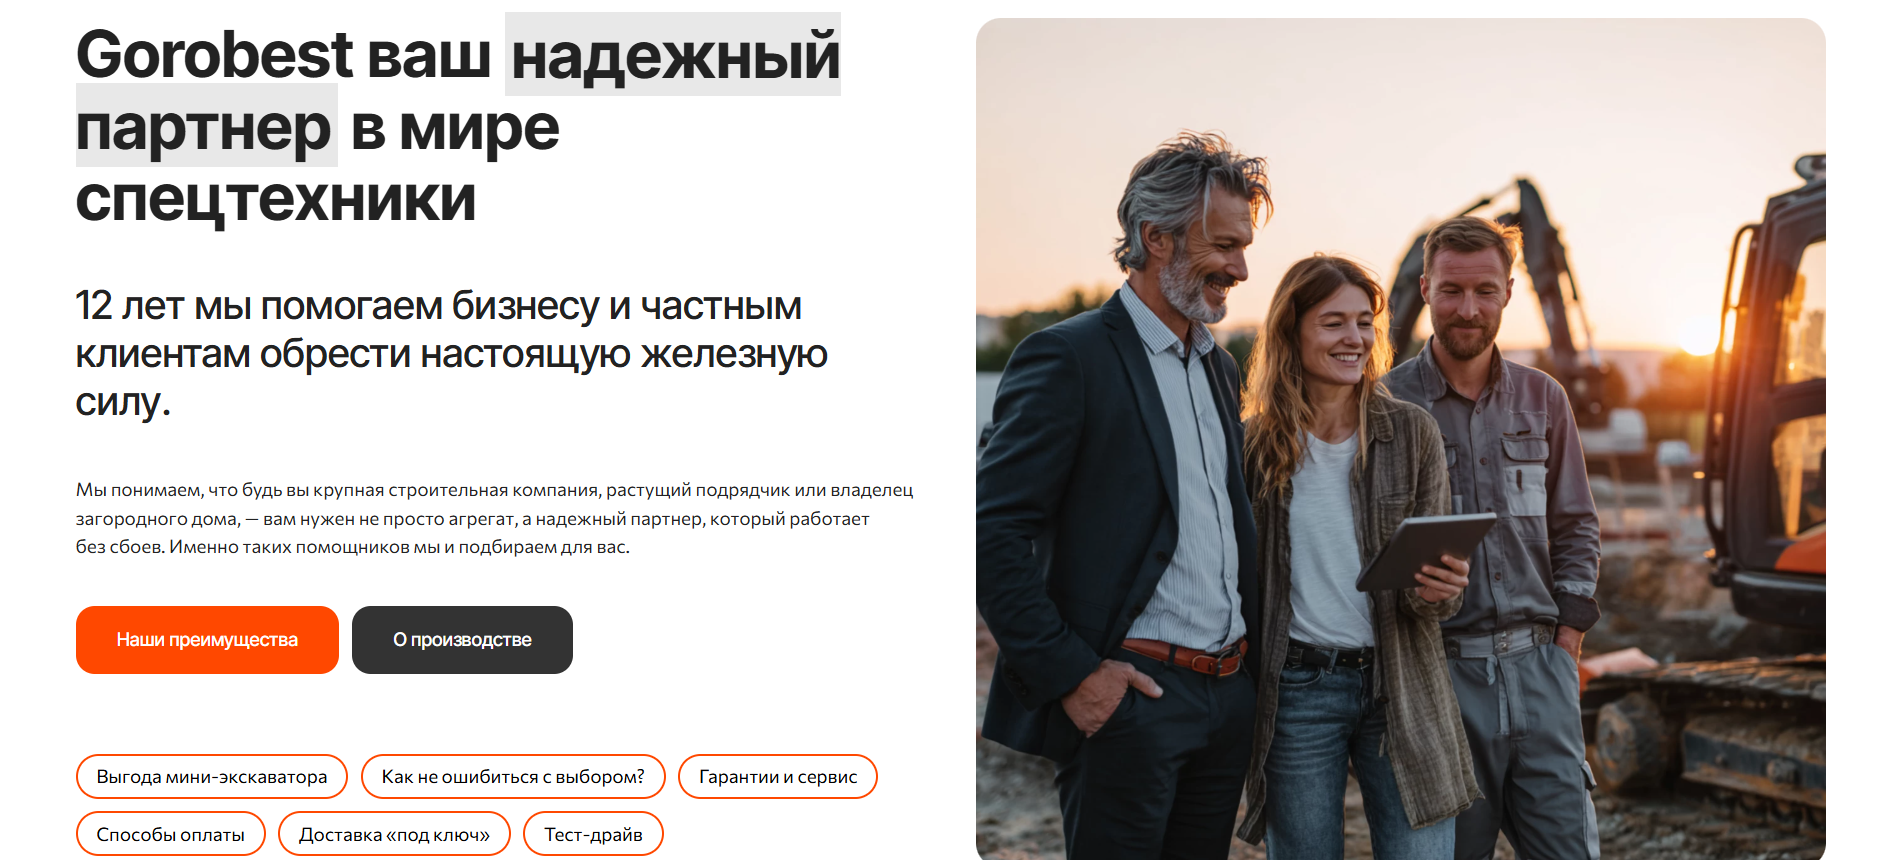The height and width of the screenshot is (860, 1893).
Task: Click the "Gorobest" brand name in heading
Action: pyautogui.click(x=214, y=54)
